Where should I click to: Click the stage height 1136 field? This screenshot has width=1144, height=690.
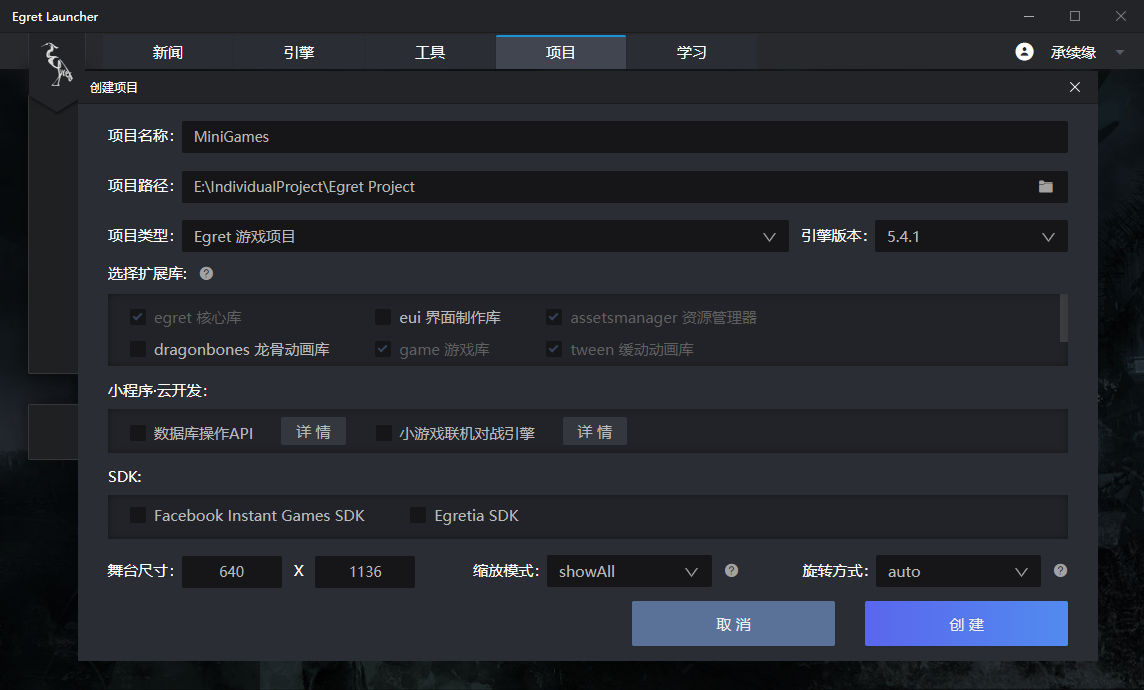(365, 572)
